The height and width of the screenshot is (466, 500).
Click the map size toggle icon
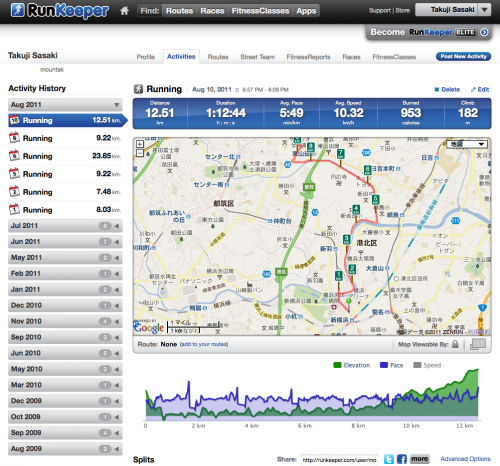point(478,344)
